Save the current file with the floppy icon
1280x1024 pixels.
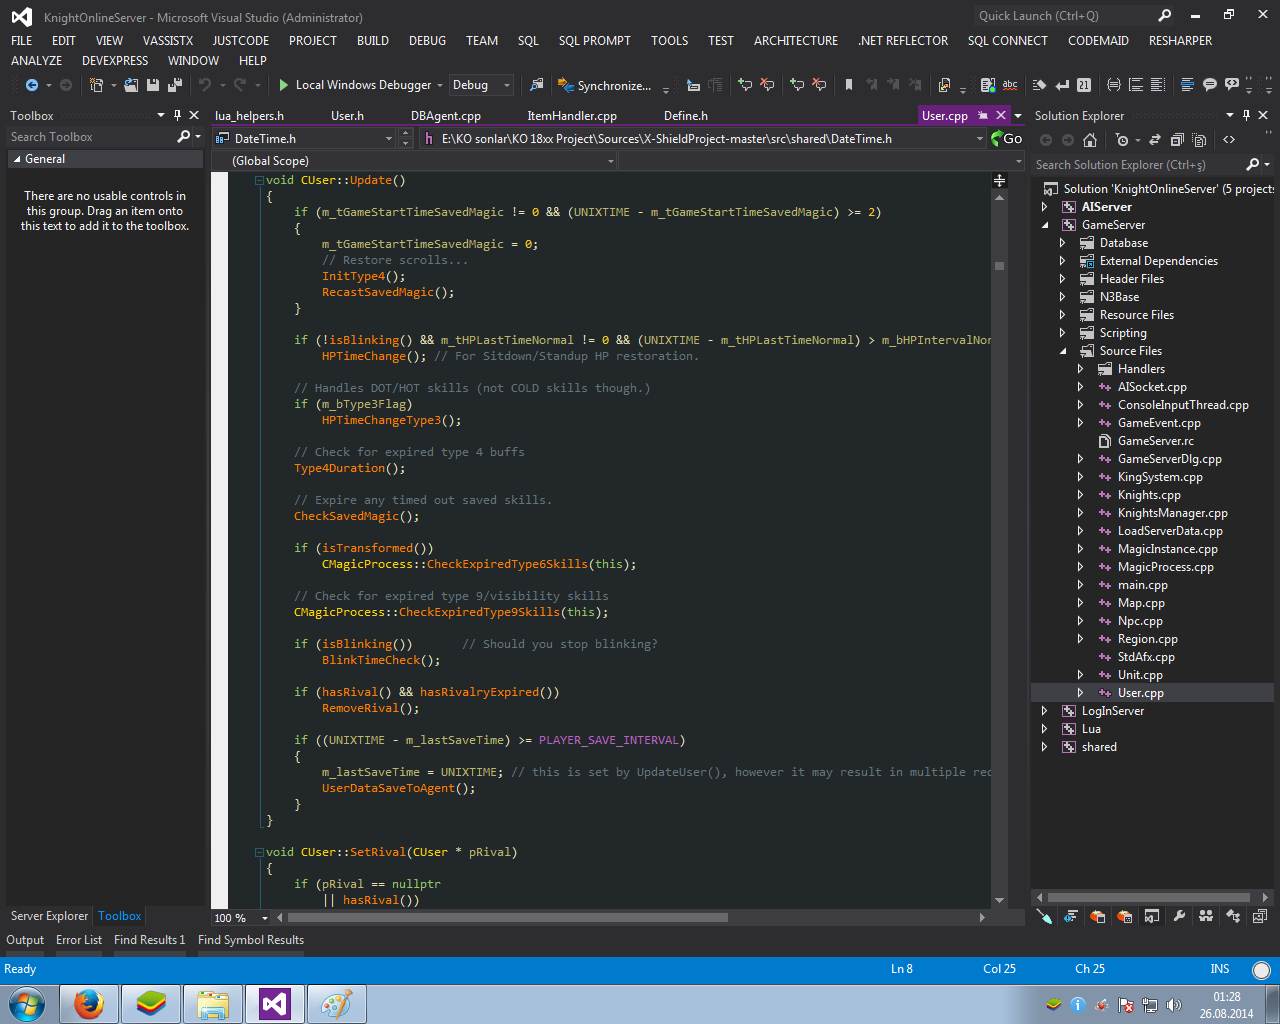tap(152, 85)
